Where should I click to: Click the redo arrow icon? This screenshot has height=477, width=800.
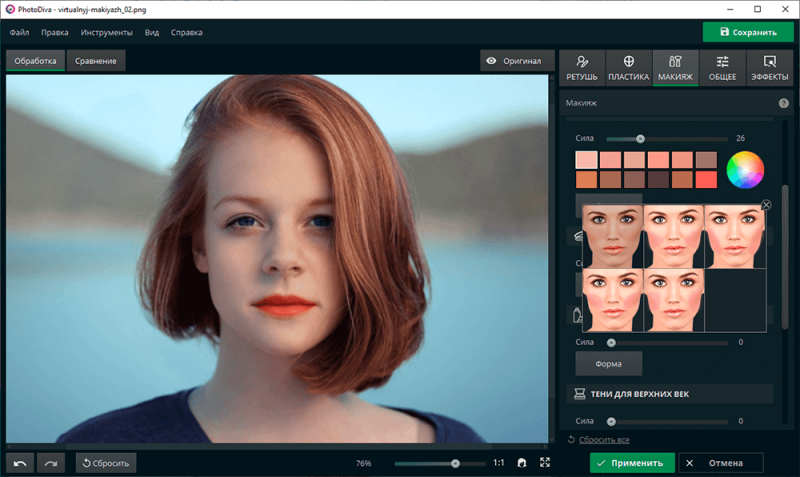pos(50,463)
